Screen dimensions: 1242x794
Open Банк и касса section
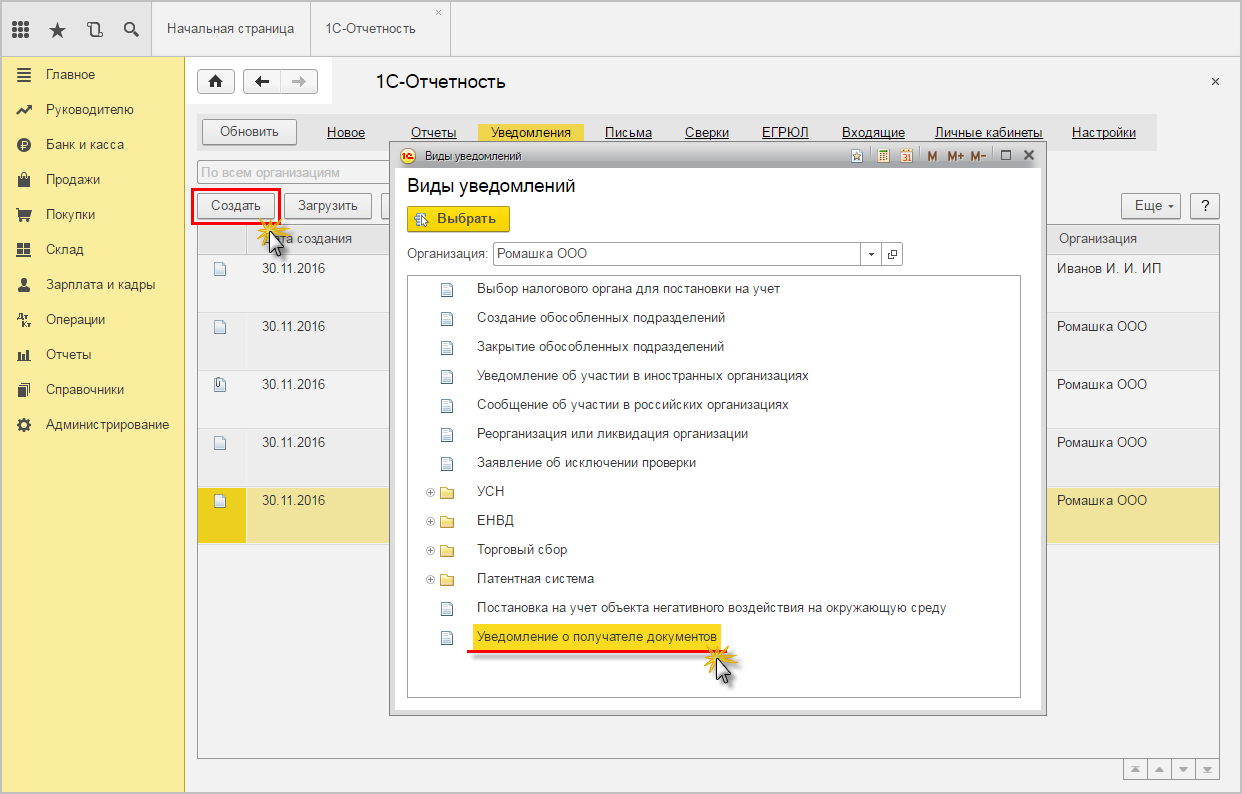click(x=85, y=145)
